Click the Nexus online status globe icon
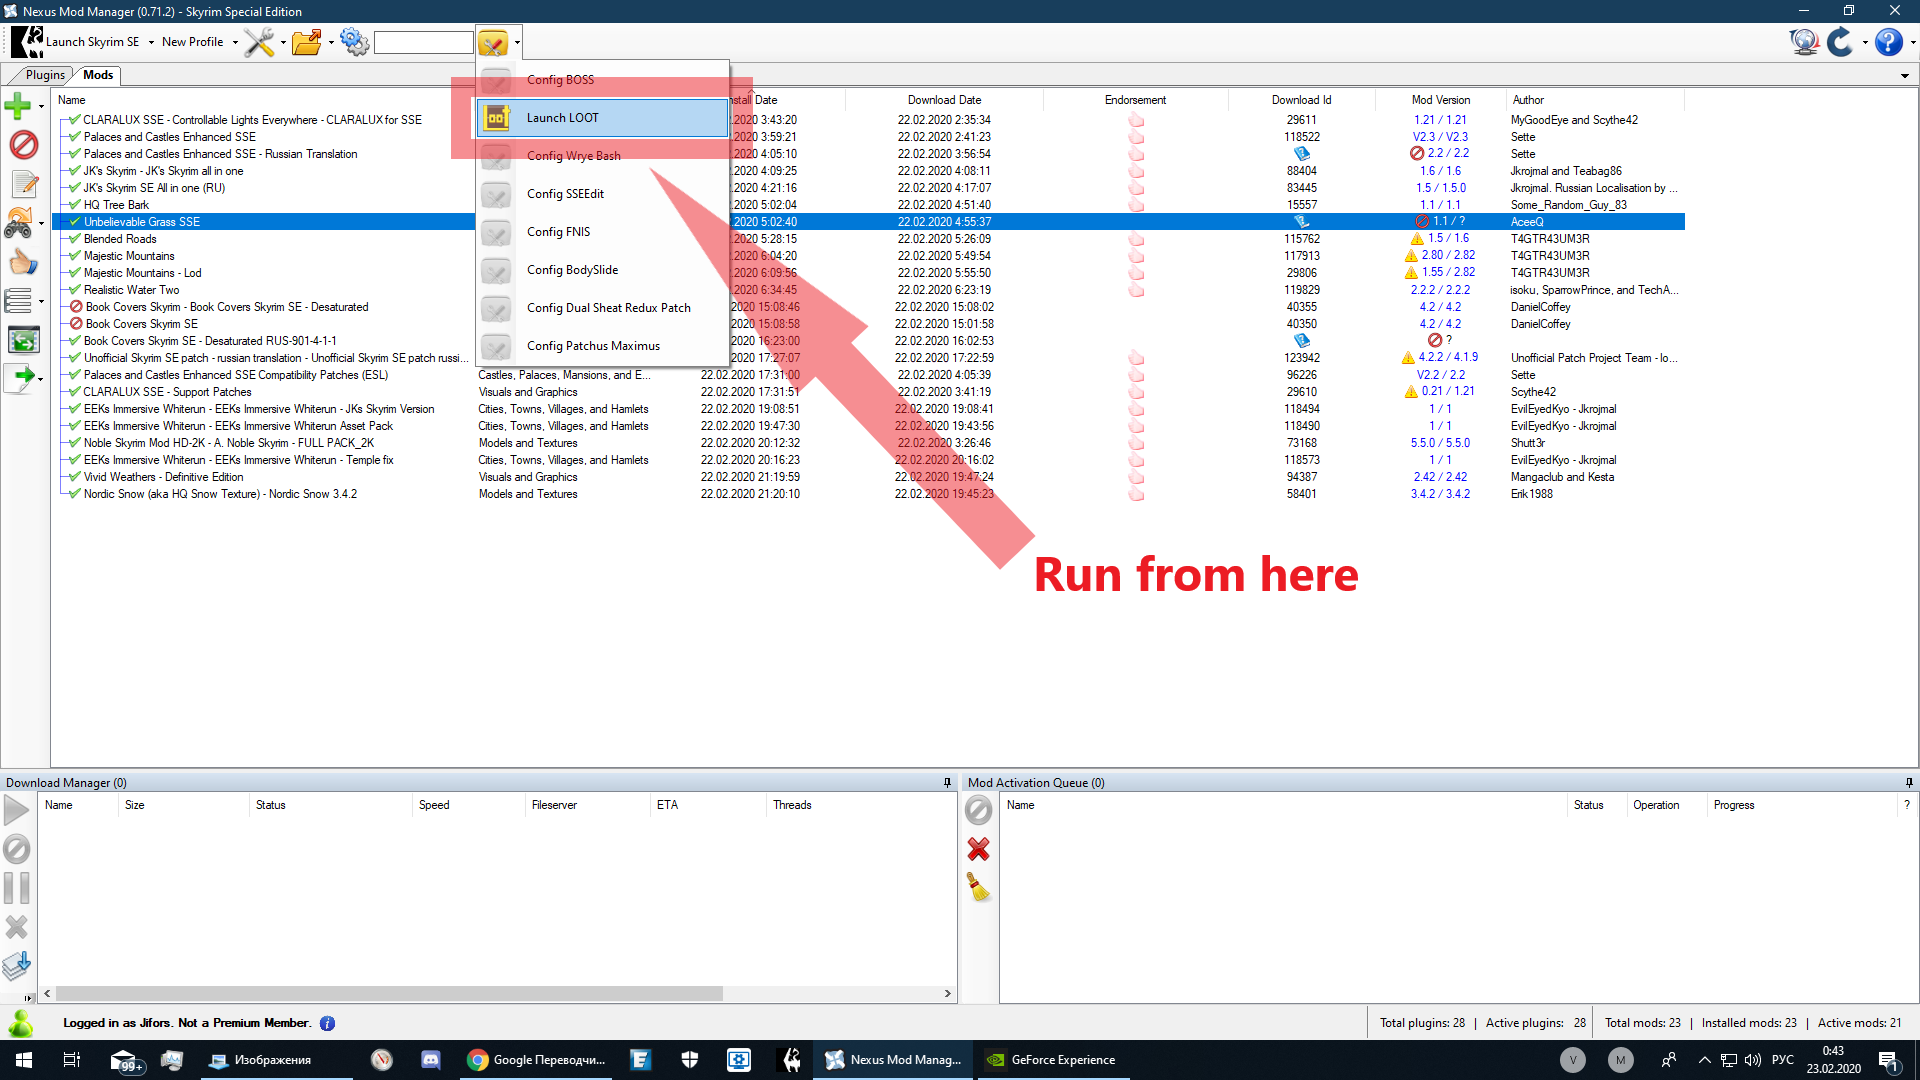 [x=1804, y=42]
